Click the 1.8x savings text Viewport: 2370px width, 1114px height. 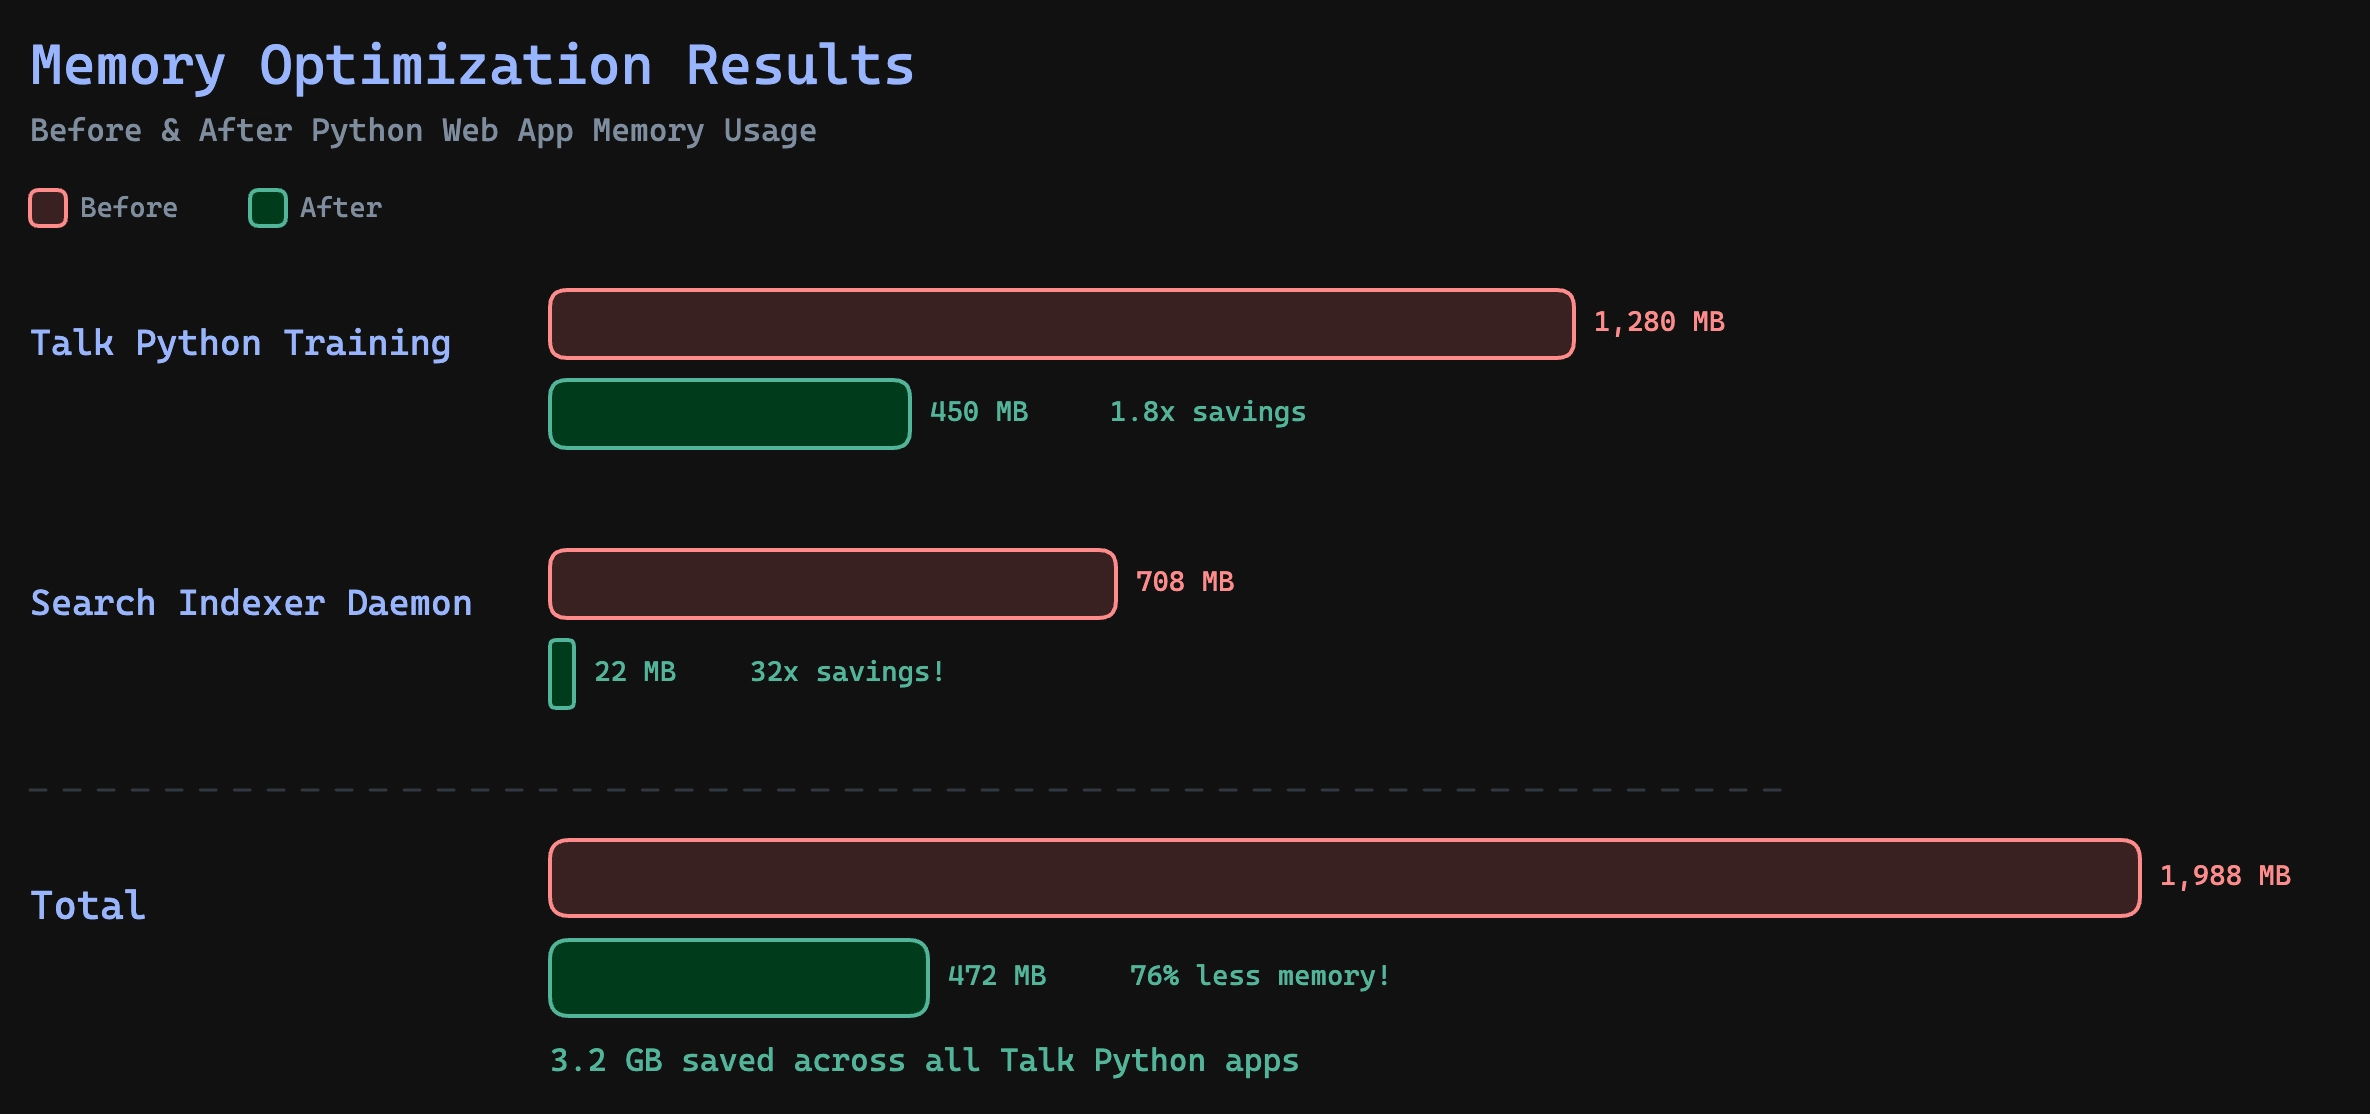pyautogui.click(x=1207, y=412)
